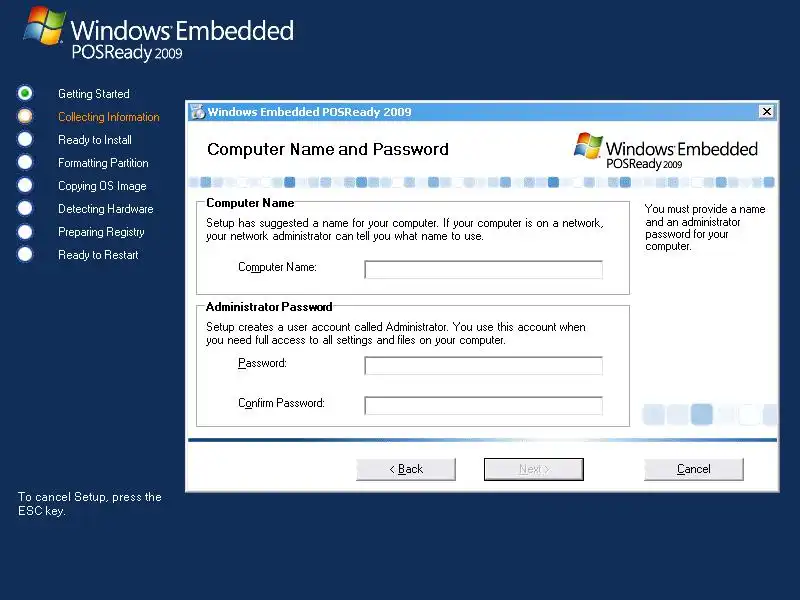Click the Getting Started step label
This screenshot has width=800, height=600.
click(x=94, y=94)
